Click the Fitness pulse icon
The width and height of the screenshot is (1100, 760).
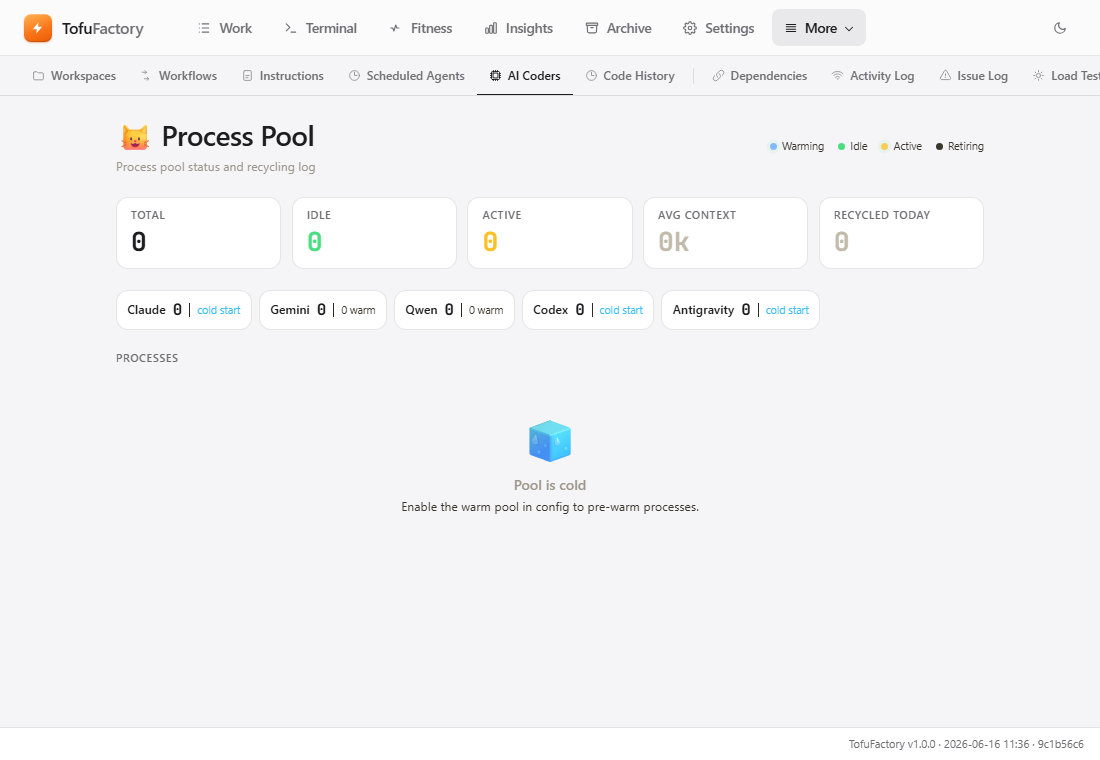pos(396,28)
